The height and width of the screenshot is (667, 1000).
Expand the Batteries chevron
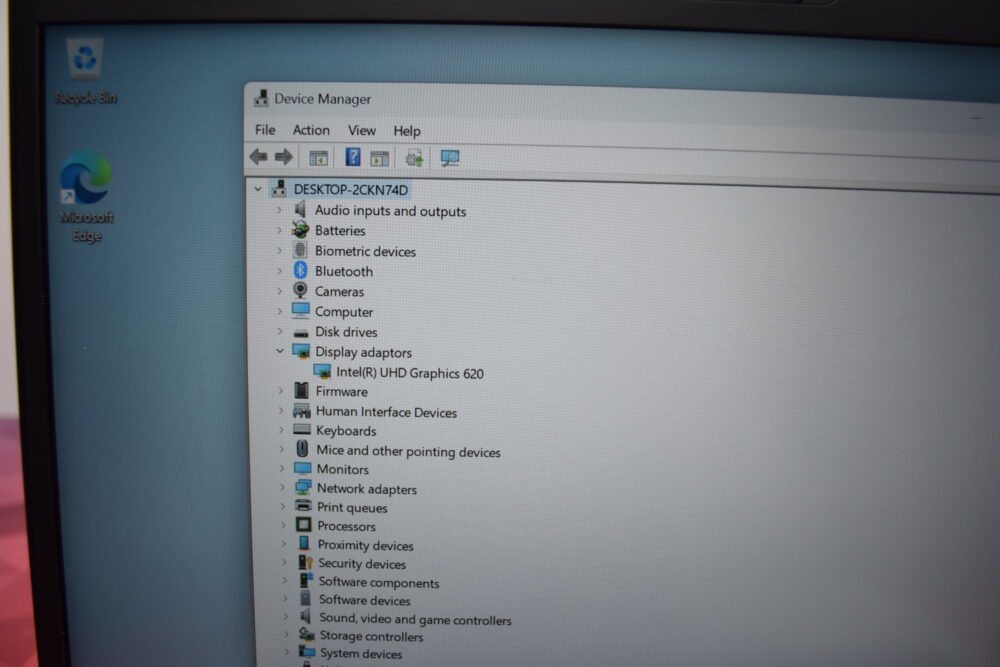(279, 230)
